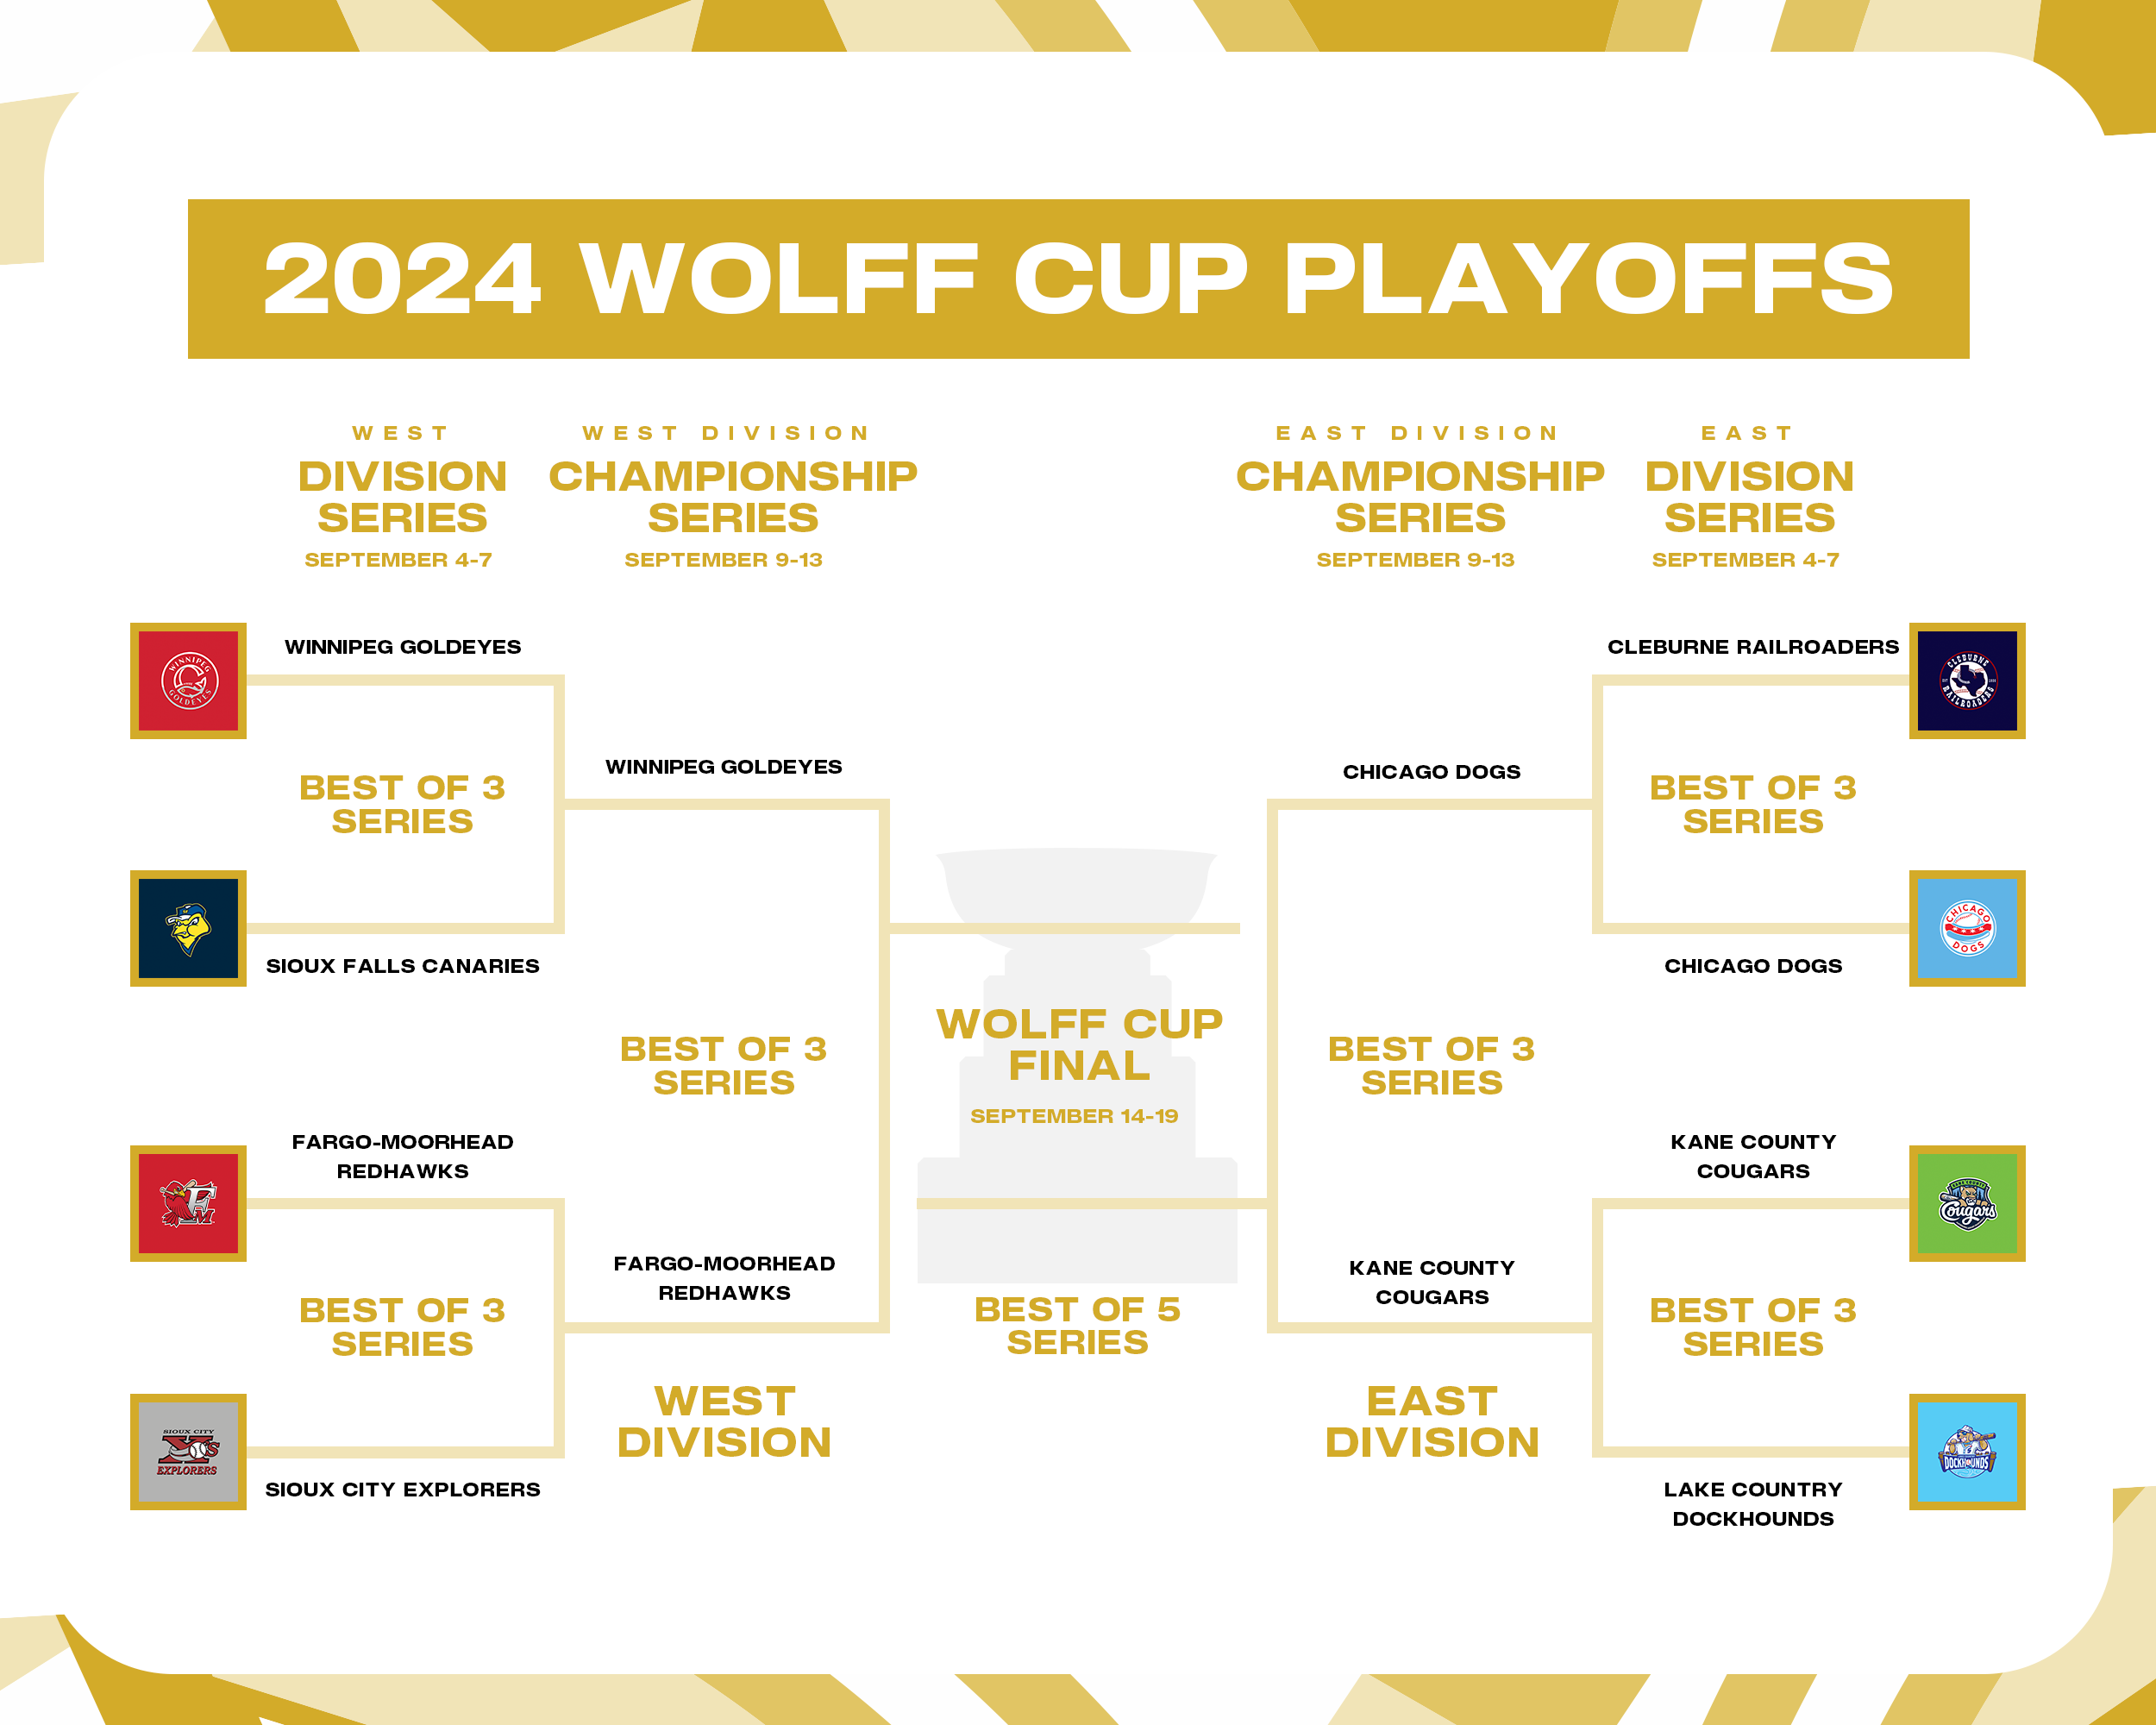Select the Sioux City Explorers team name
The width and height of the screenshot is (2156, 1725).
pos(402,1489)
